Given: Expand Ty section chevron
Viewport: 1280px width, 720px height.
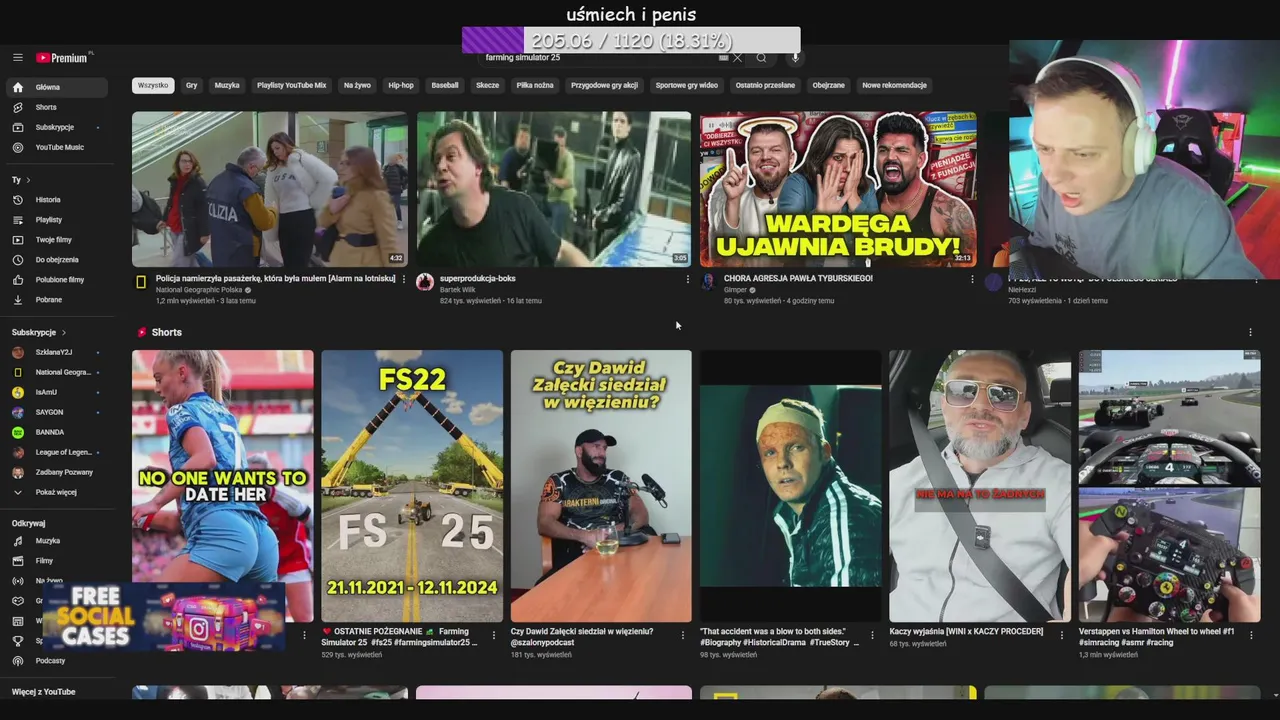Looking at the screenshot, I should (x=28, y=180).
